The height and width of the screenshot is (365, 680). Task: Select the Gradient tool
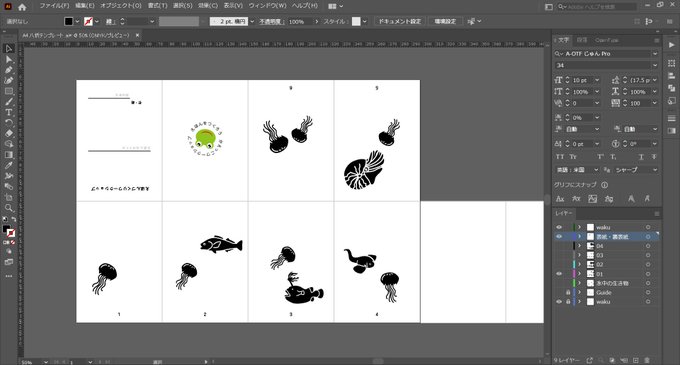tap(9, 155)
